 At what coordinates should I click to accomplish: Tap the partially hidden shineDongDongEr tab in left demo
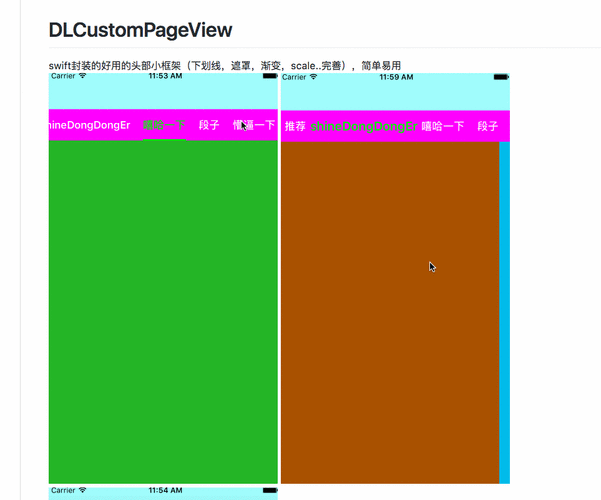(x=90, y=125)
